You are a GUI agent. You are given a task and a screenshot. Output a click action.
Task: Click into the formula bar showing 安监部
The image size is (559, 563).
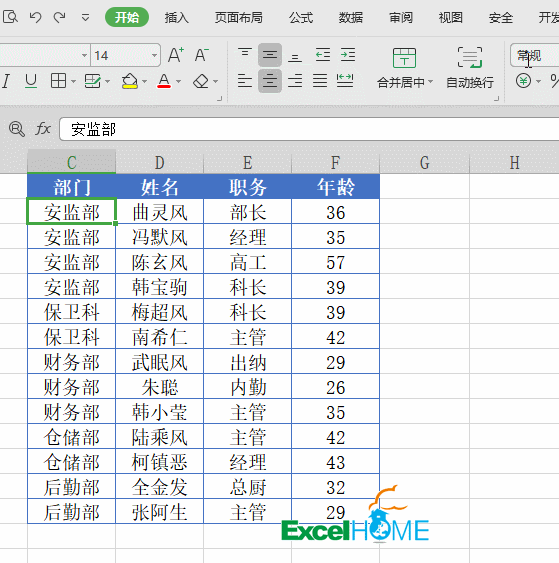click(x=309, y=129)
